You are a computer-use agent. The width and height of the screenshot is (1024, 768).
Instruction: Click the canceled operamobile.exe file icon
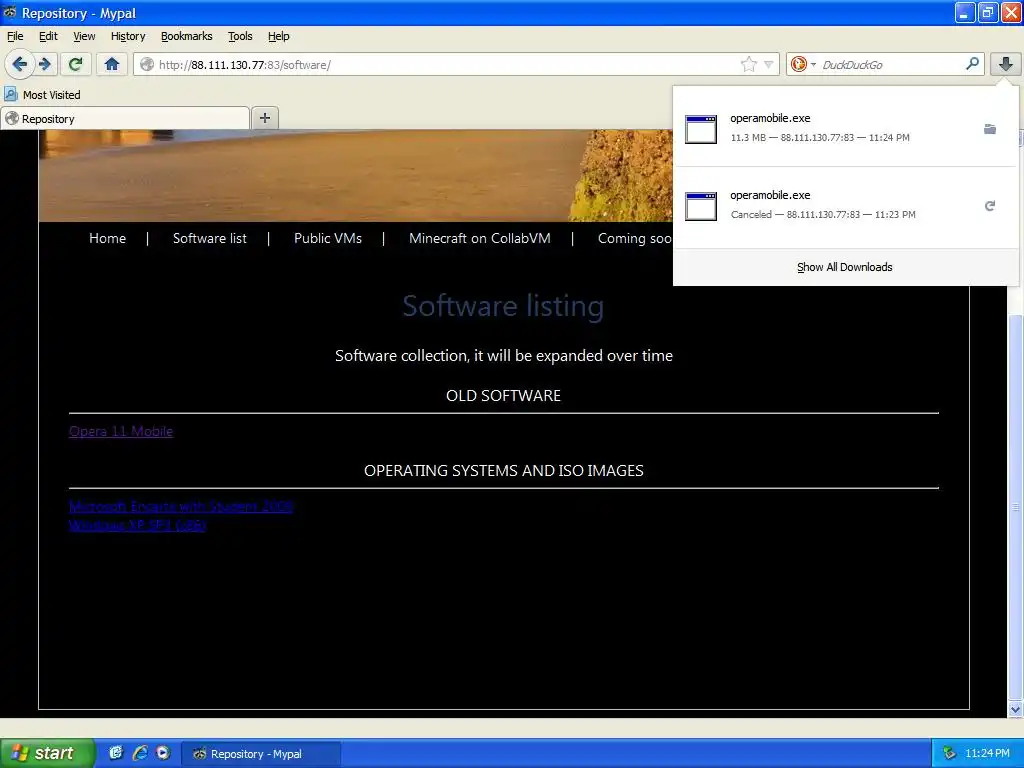(x=701, y=206)
